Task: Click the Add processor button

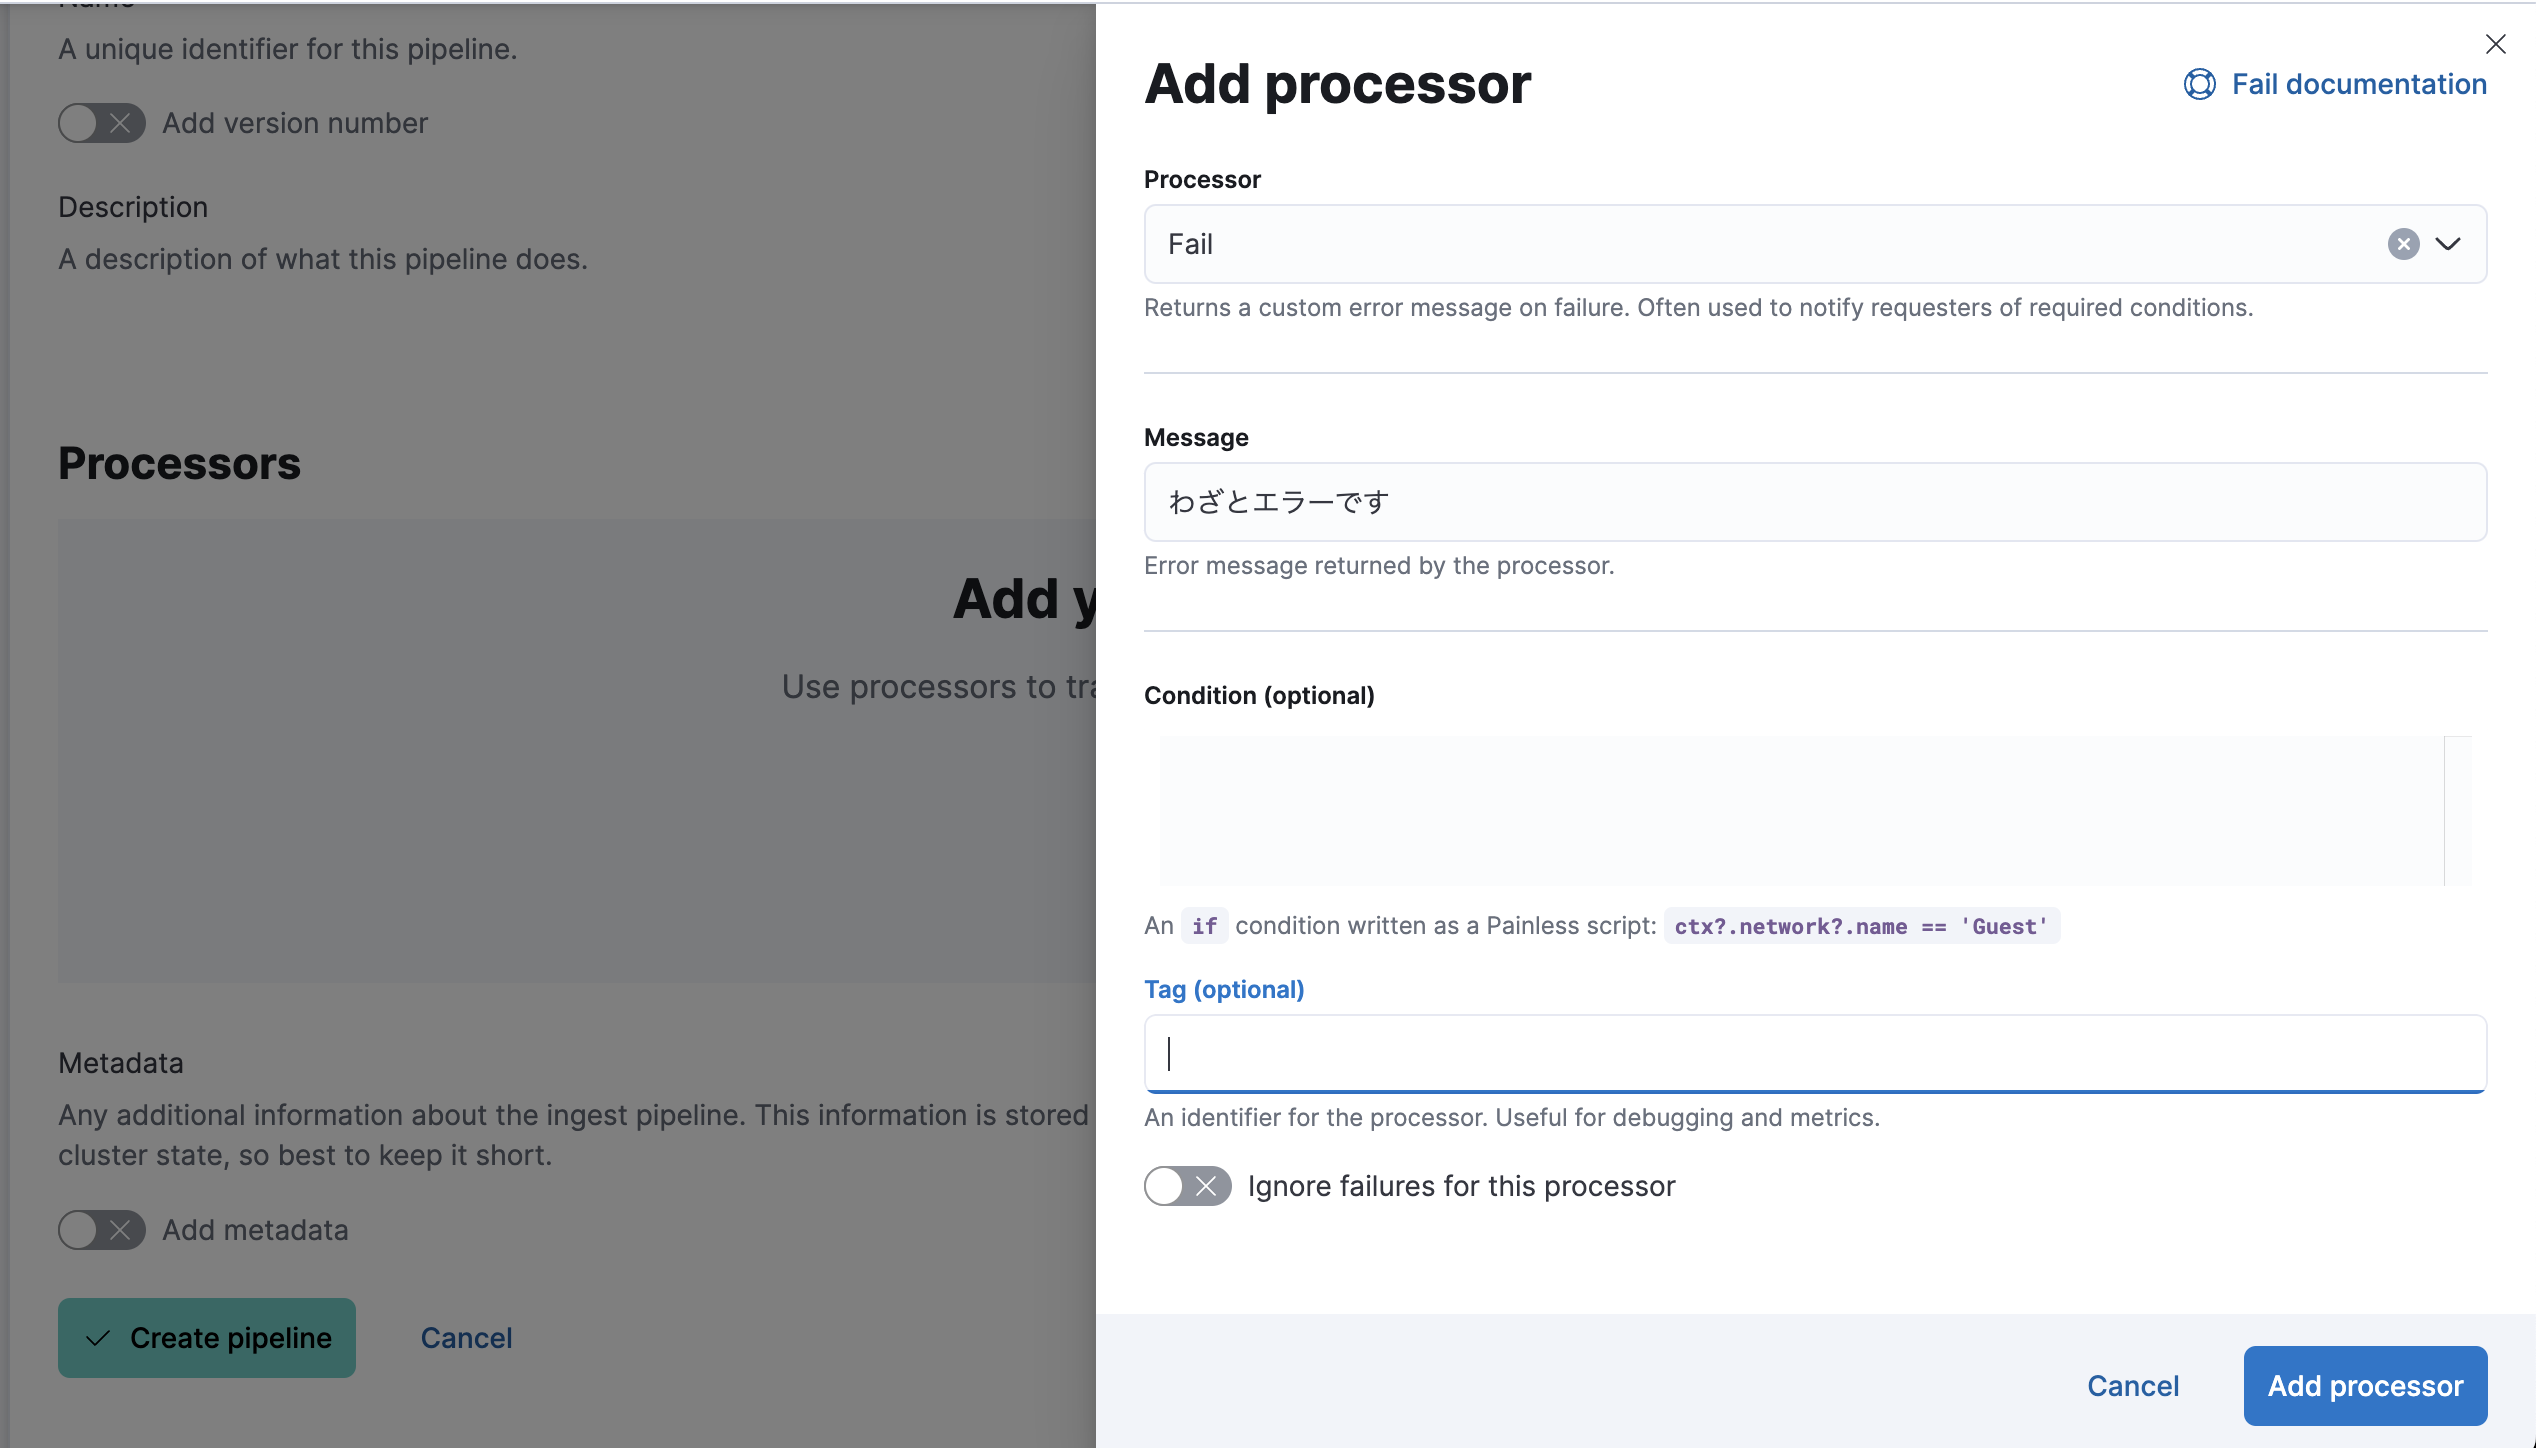Action: click(2365, 1386)
